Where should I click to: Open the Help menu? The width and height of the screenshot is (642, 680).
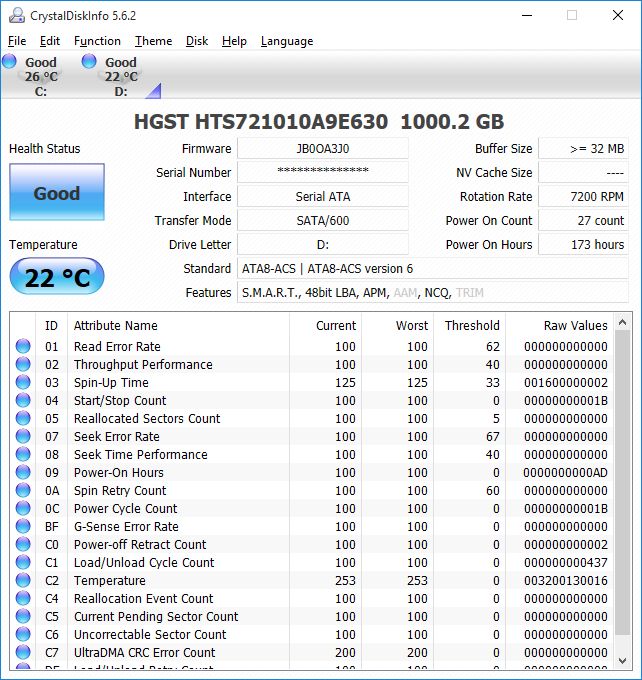point(234,41)
